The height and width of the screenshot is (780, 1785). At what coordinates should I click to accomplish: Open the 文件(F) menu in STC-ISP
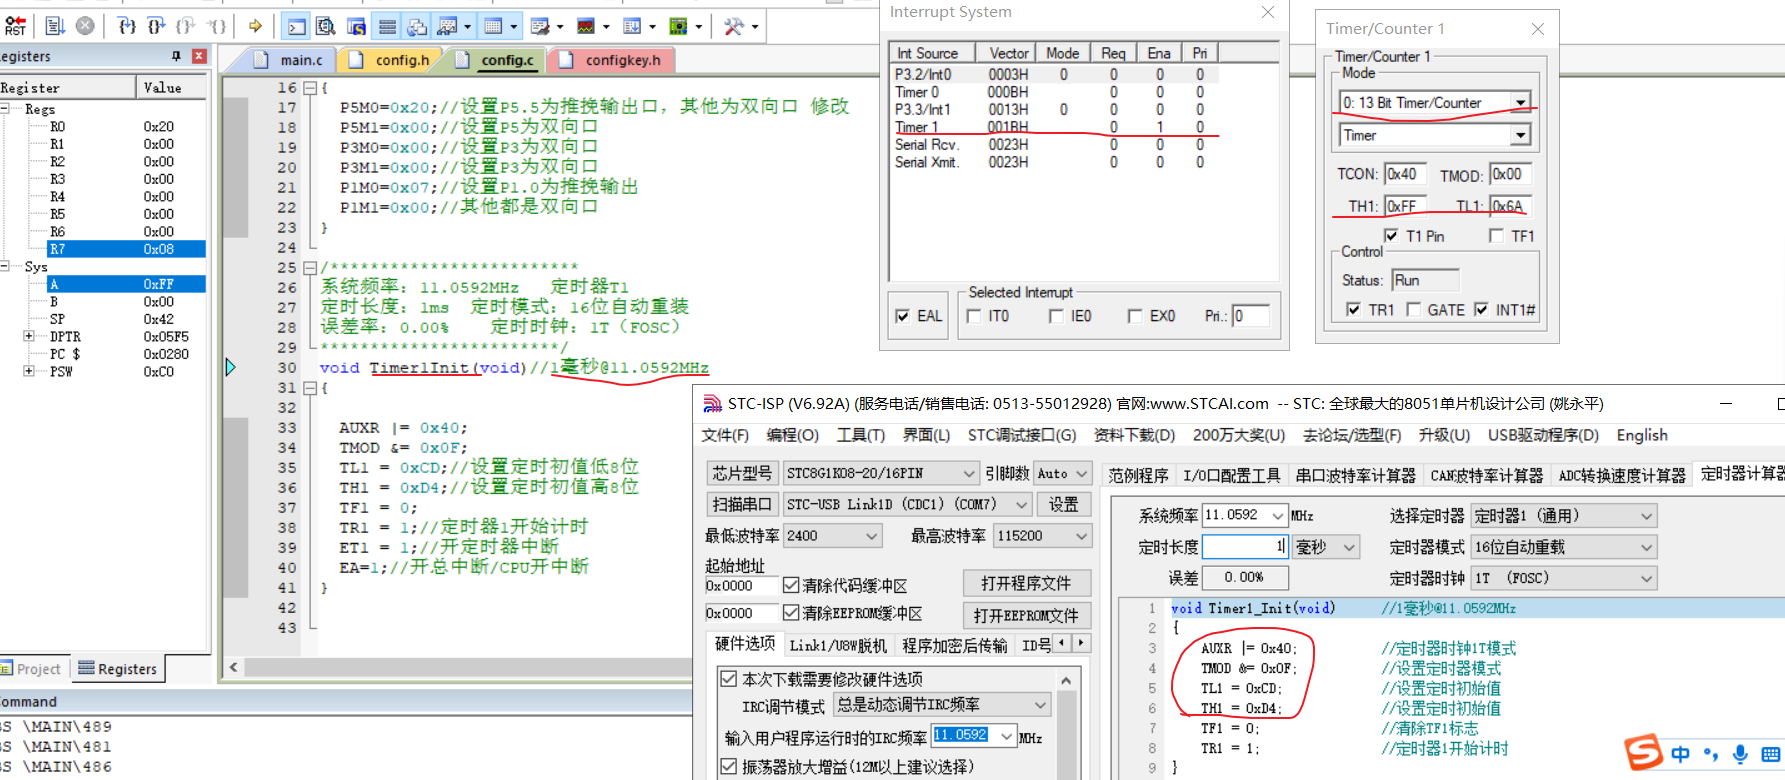[725, 435]
